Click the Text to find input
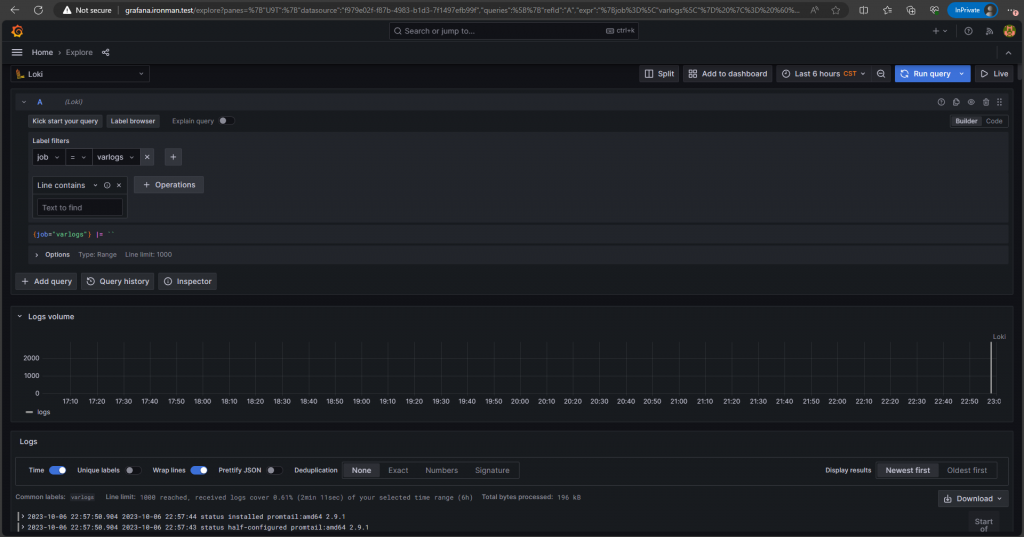 pyautogui.click(x=80, y=208)
